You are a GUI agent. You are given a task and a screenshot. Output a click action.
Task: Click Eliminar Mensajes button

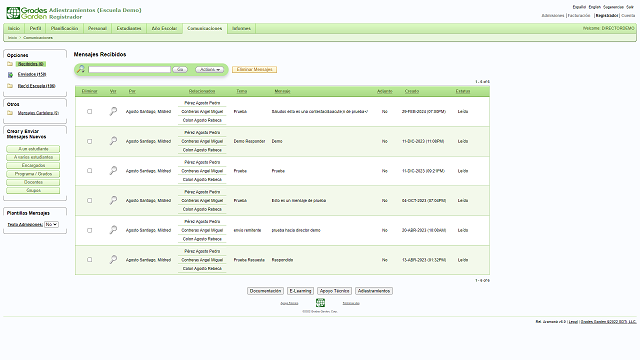[255, 69]
